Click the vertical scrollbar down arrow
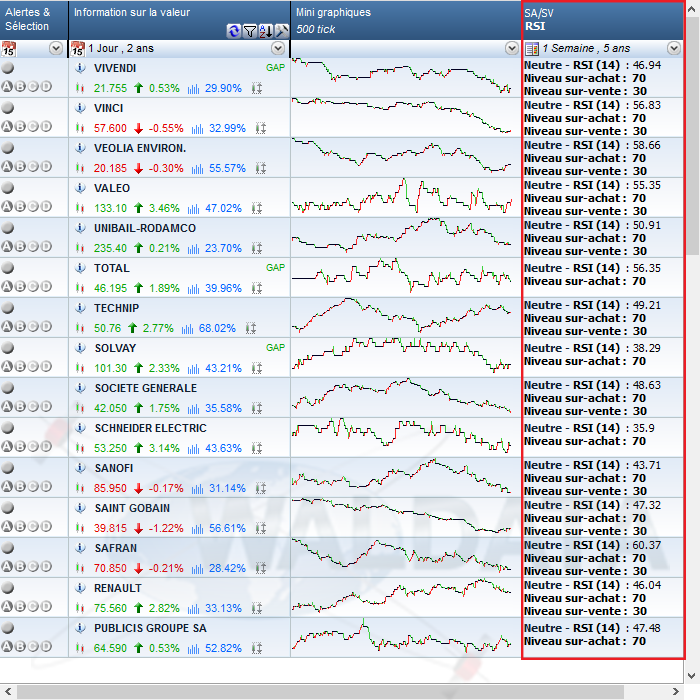 [692, 675]
